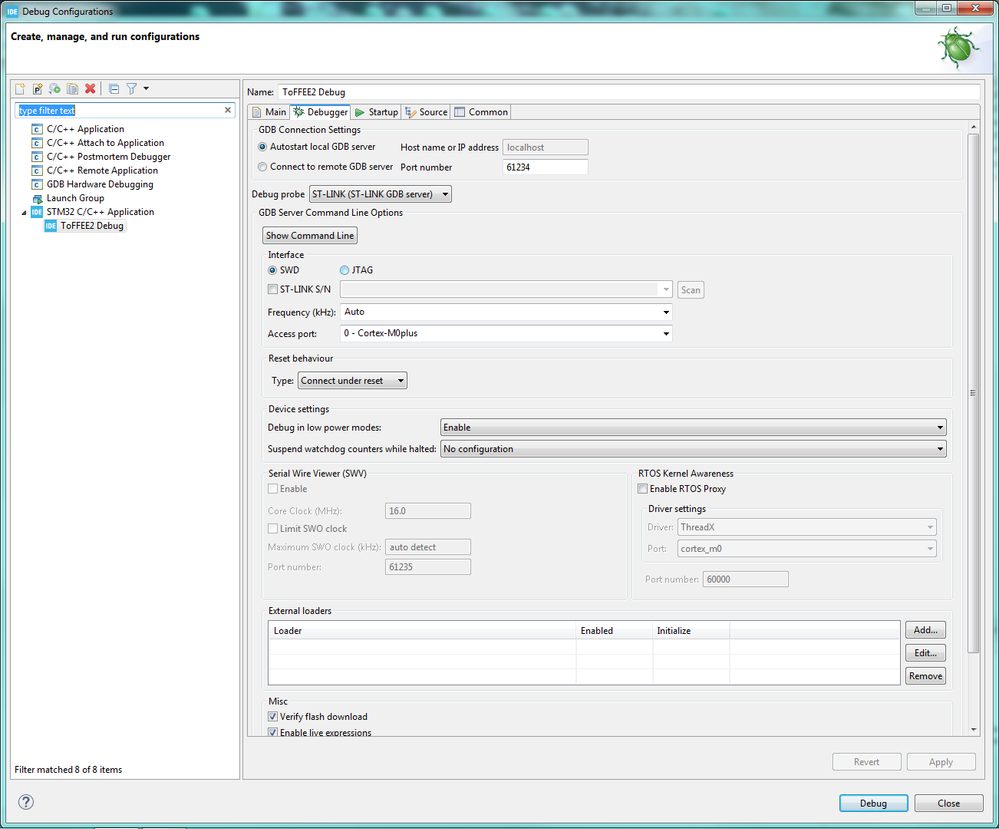The height and width of the screenshot is (829, 999).
Task: Select GDB Hardware Debugging icon
Action: pyautogui.click(x=37, y=185)
